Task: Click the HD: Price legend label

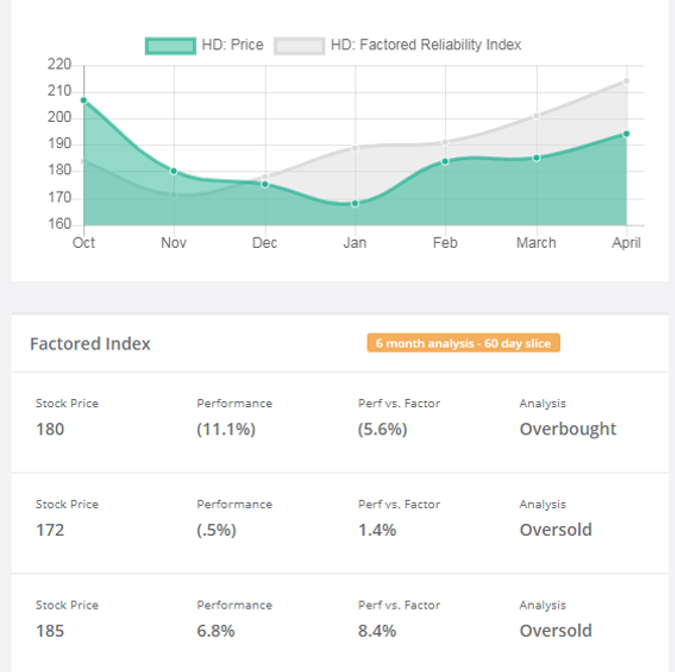Action: coord(232,45)
